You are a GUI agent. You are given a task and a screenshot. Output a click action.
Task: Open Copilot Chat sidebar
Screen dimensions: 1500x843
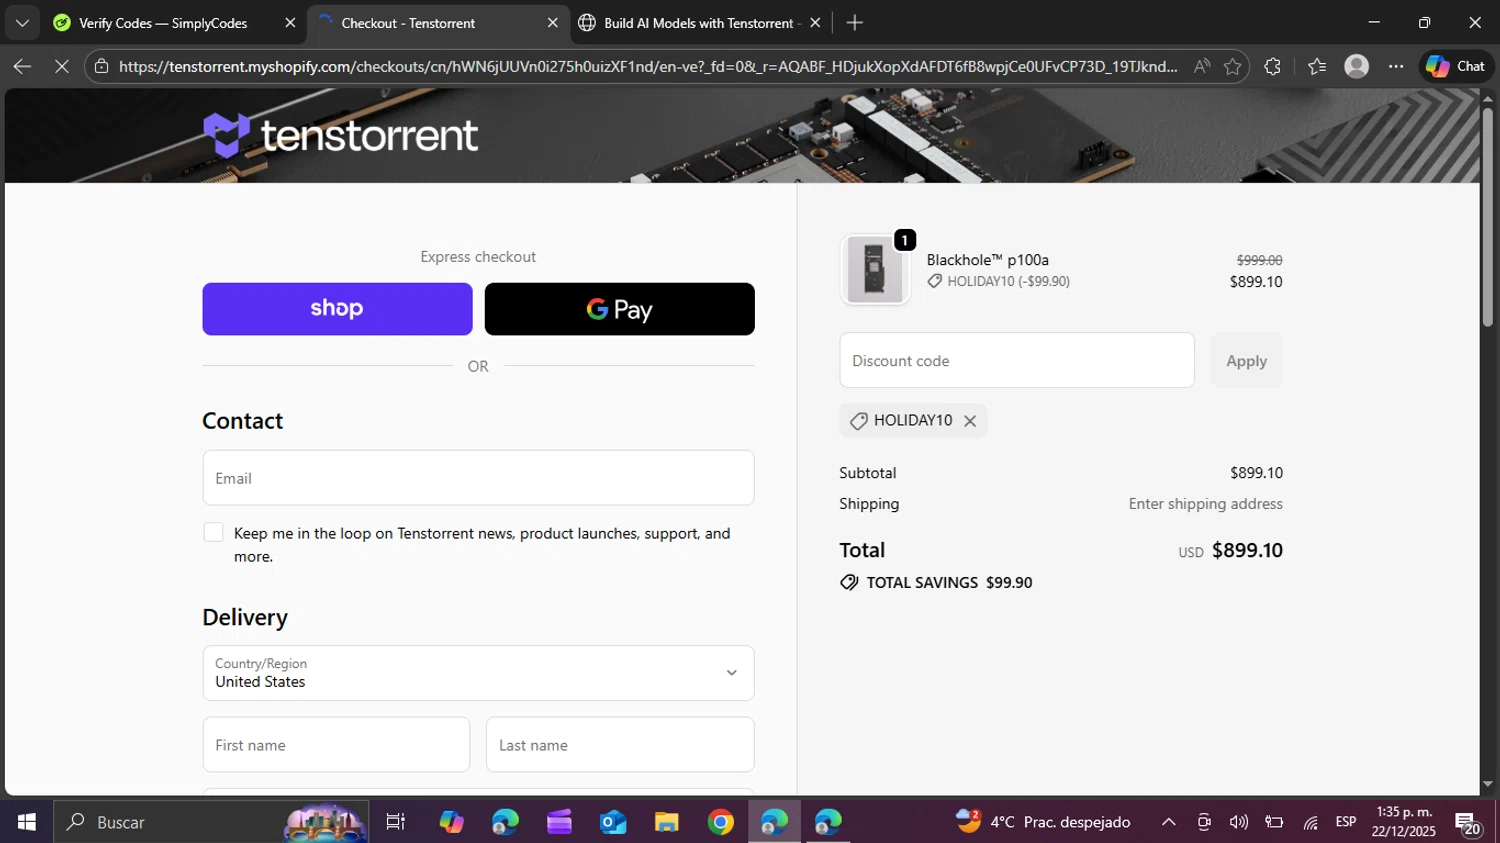tap(1456, 66)
